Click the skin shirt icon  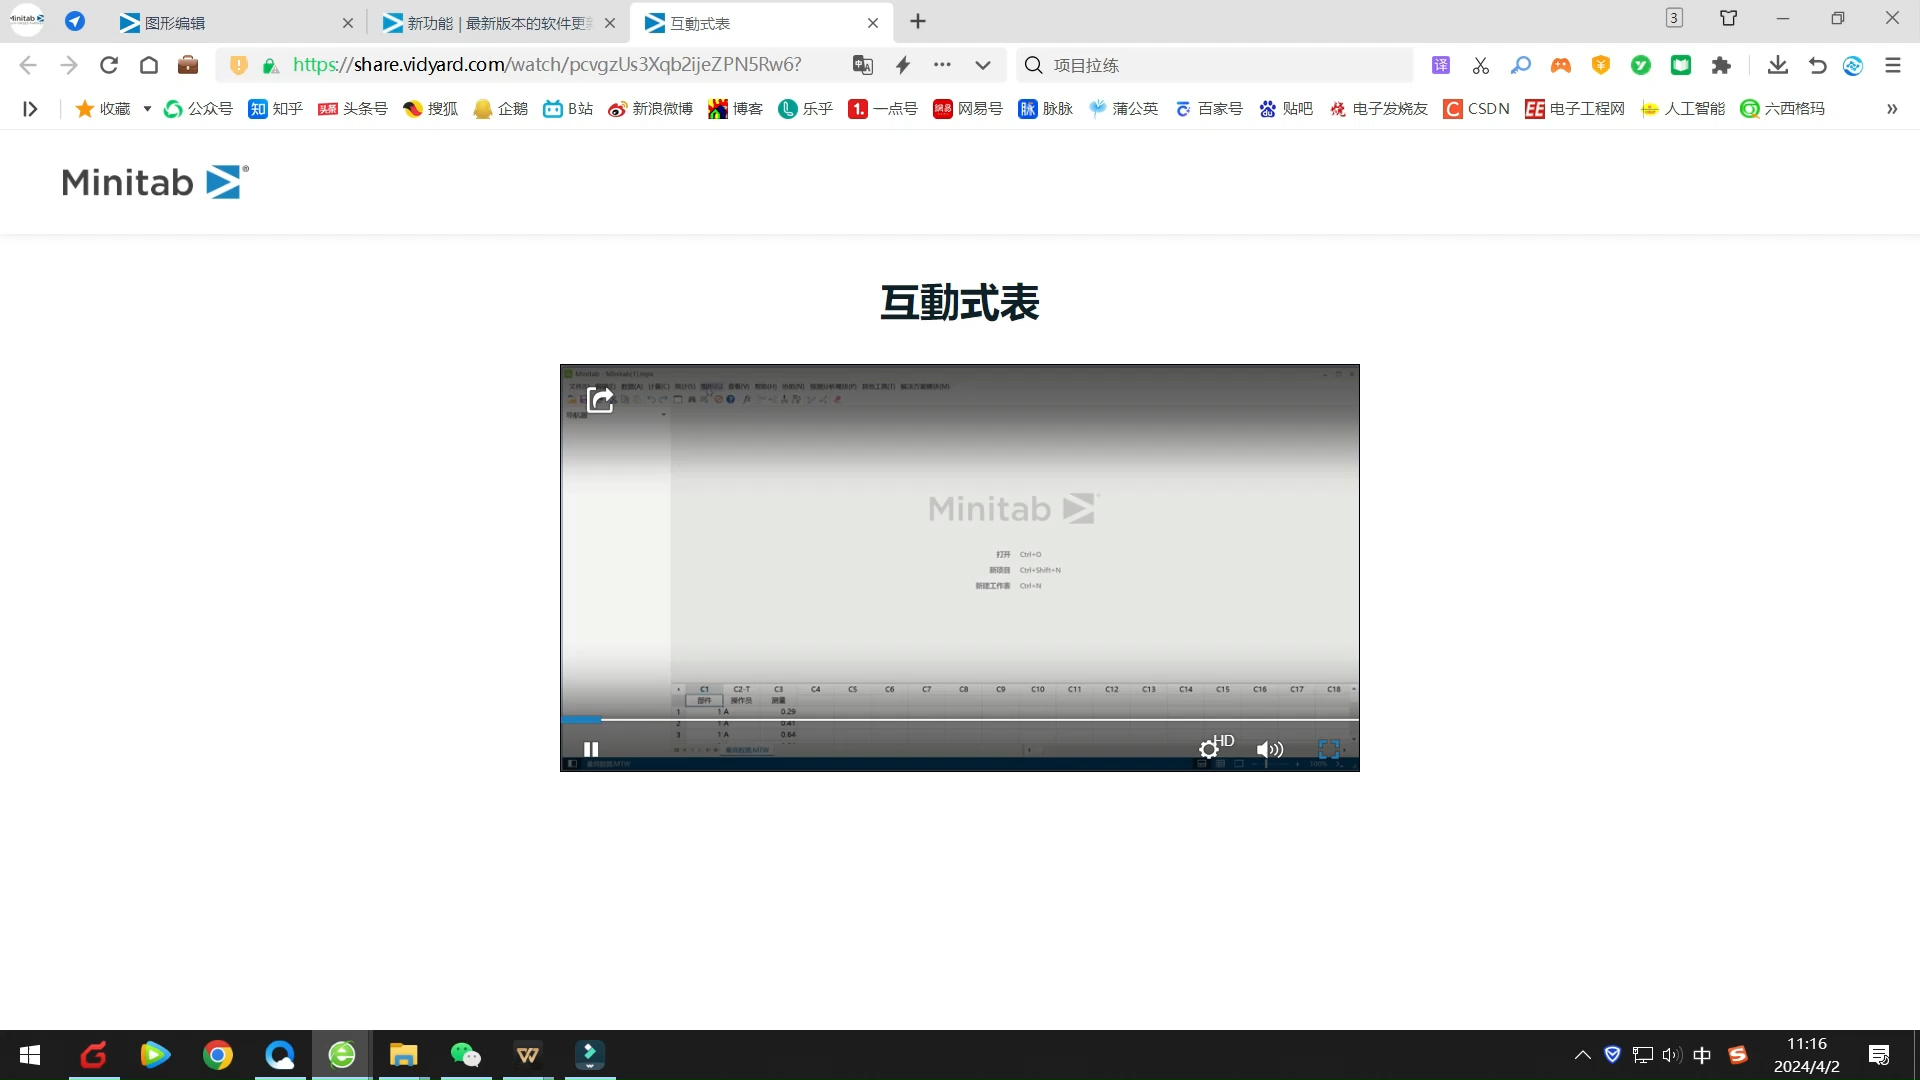[x=1729, y=18]
